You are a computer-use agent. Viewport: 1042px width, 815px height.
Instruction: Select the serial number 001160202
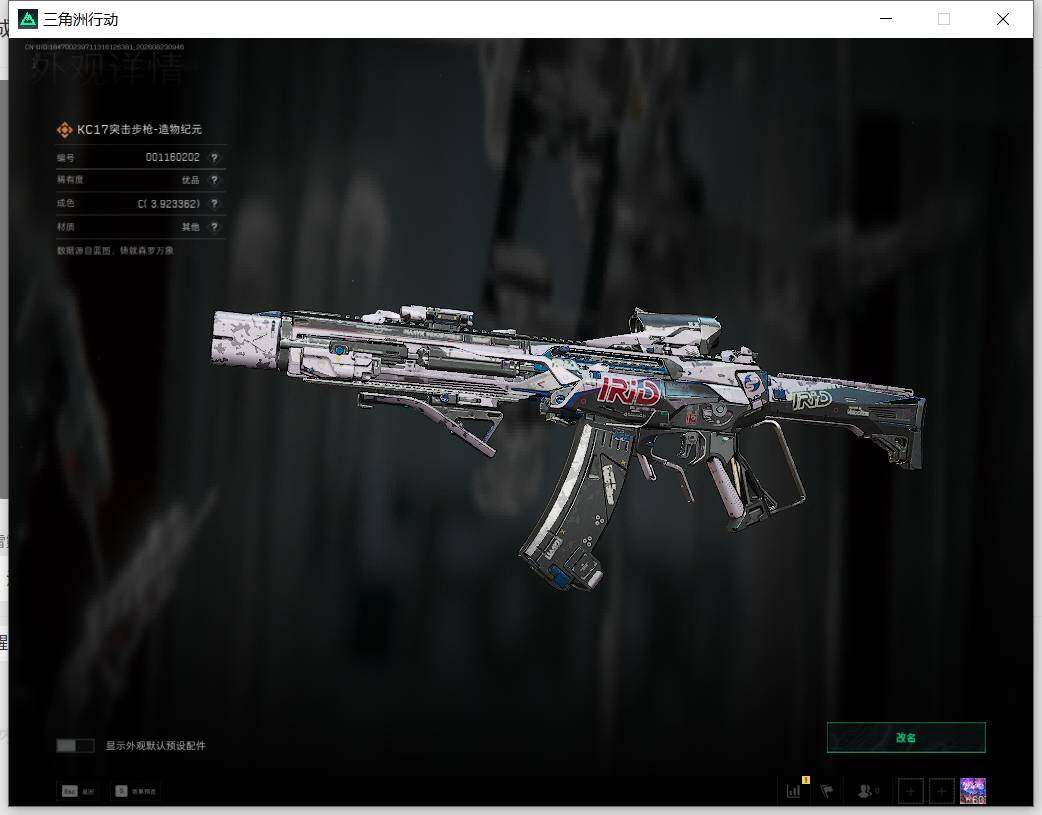pyautogui.click(x=173, y=158)
